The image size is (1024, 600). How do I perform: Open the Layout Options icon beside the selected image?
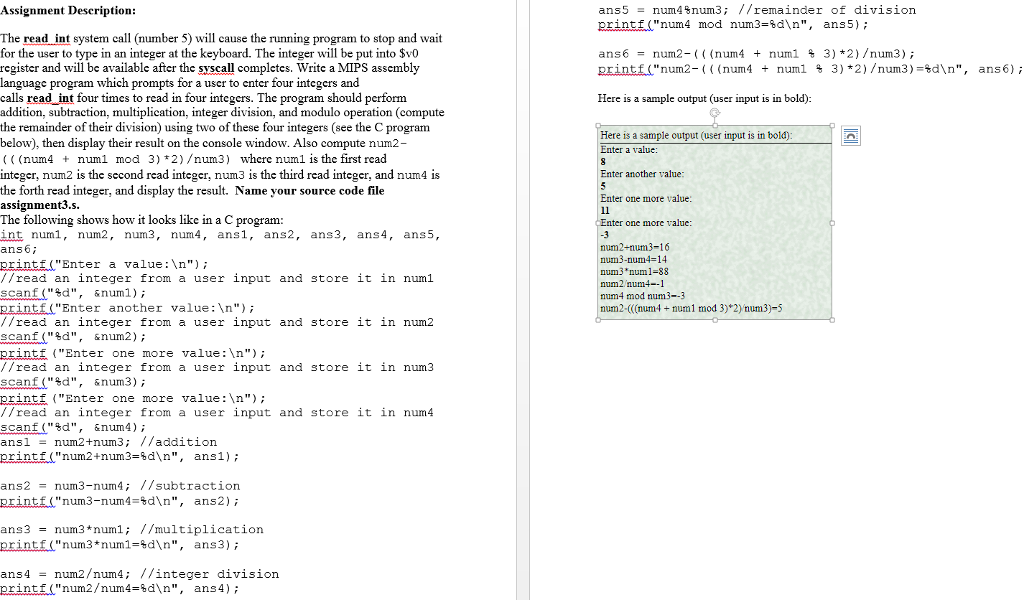(x=850, y=135)
